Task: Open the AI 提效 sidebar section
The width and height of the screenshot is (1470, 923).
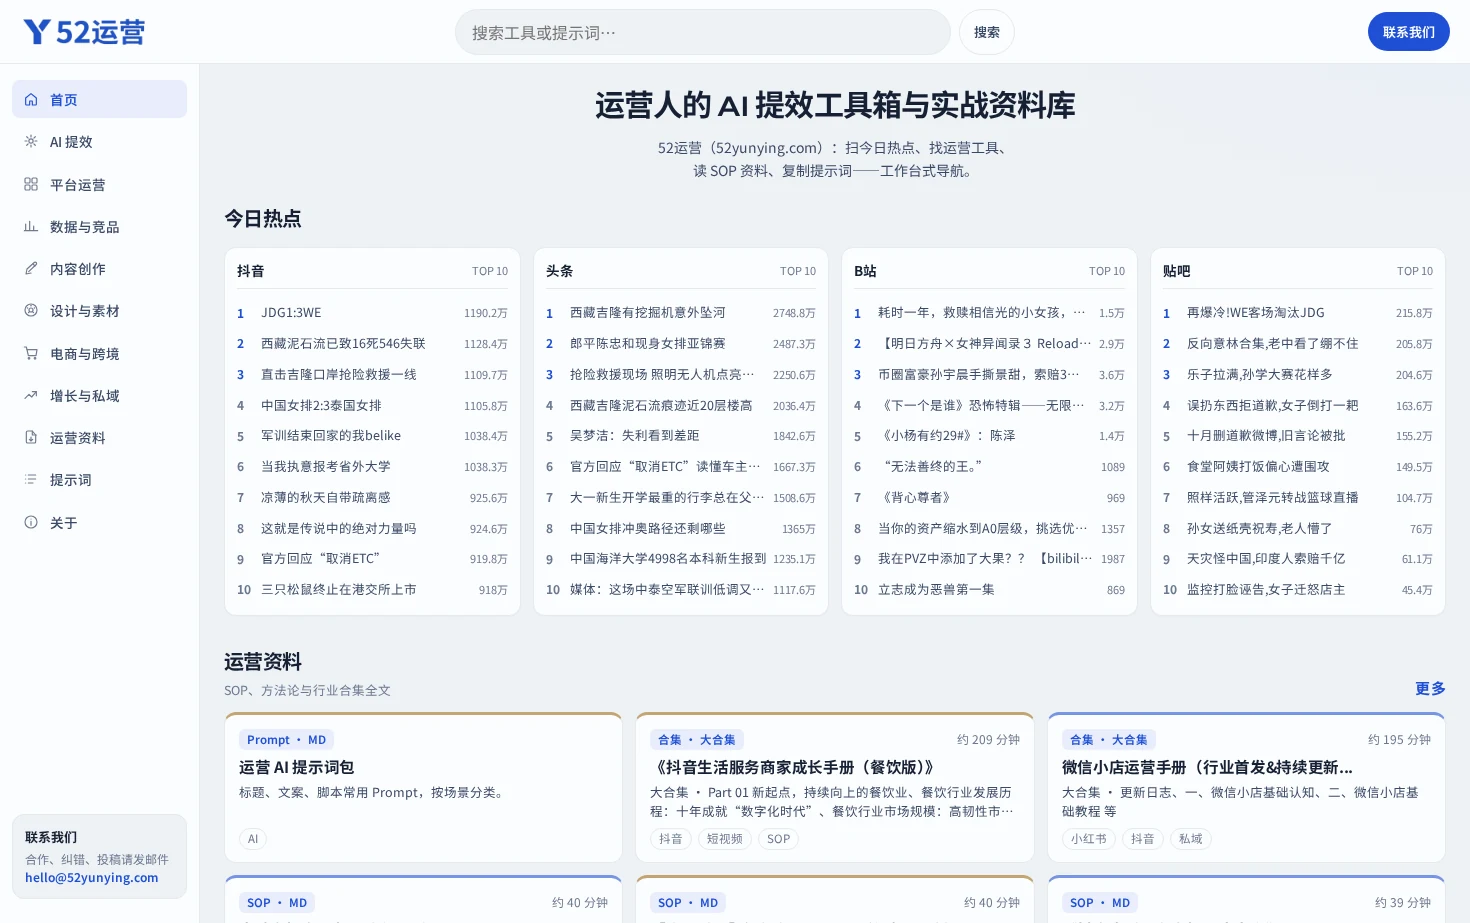Action: point(99,142)
